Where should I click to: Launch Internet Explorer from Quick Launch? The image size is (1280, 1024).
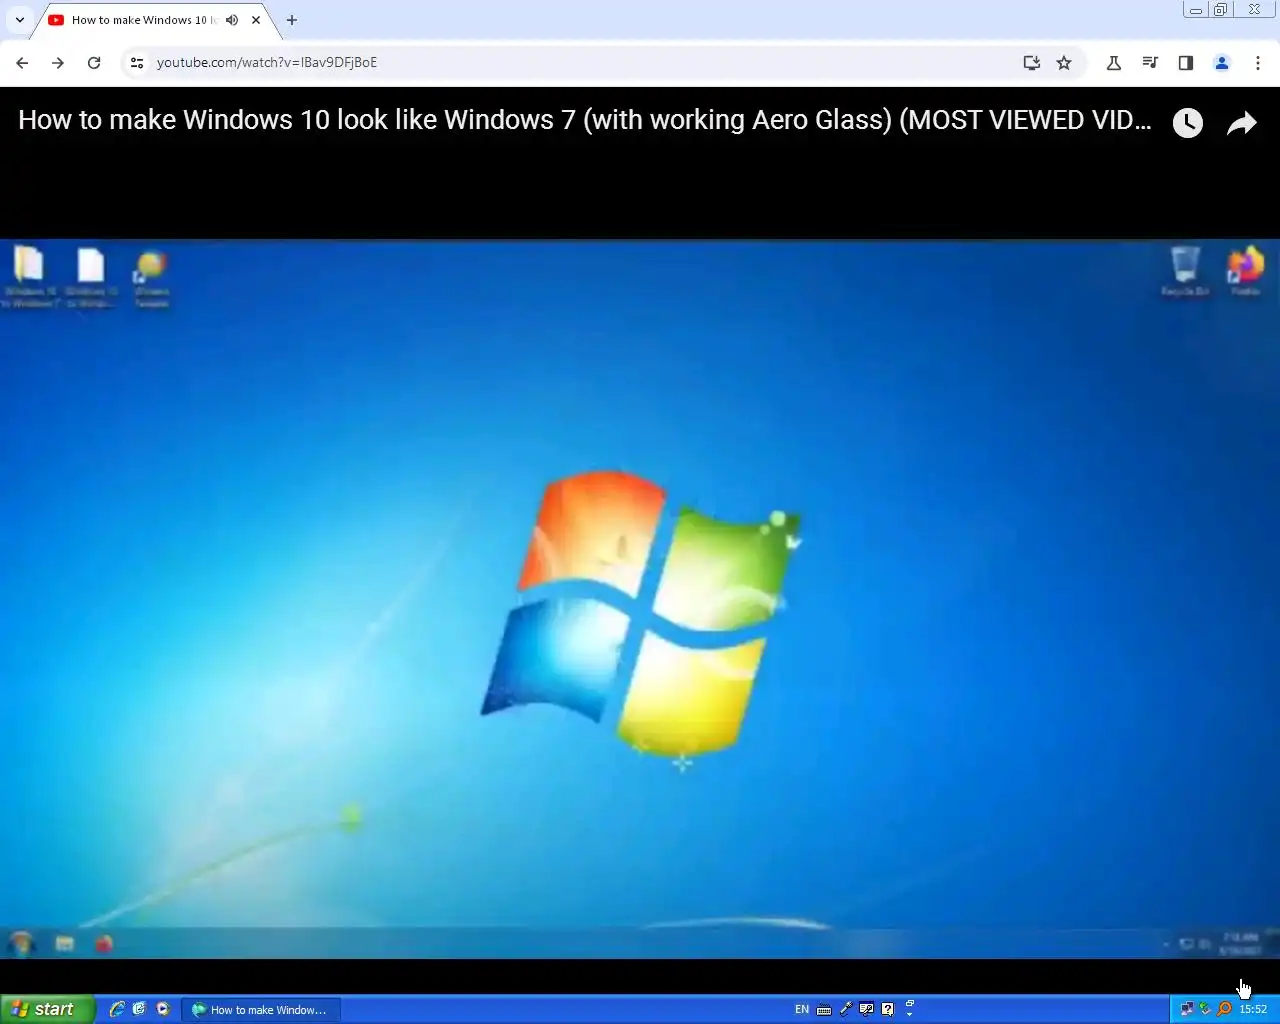pos(117,1009)
